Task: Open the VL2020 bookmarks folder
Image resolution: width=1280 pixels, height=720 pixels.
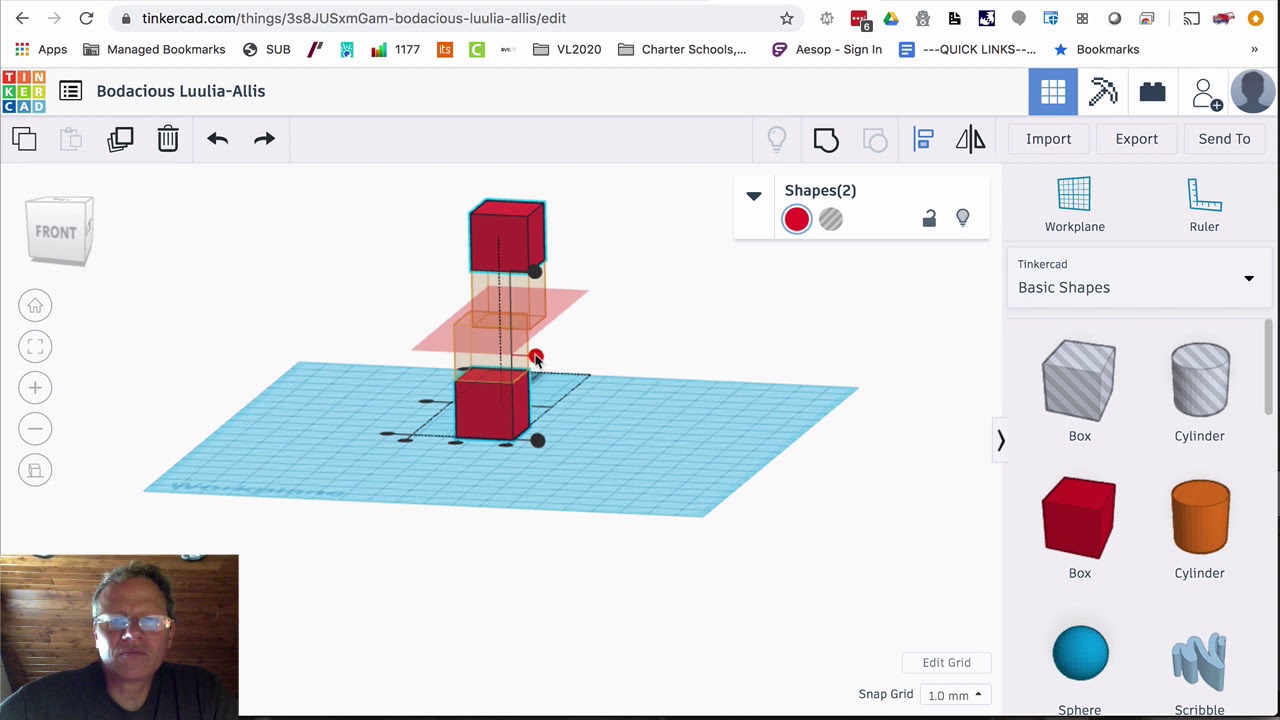Action: [567, 49]
